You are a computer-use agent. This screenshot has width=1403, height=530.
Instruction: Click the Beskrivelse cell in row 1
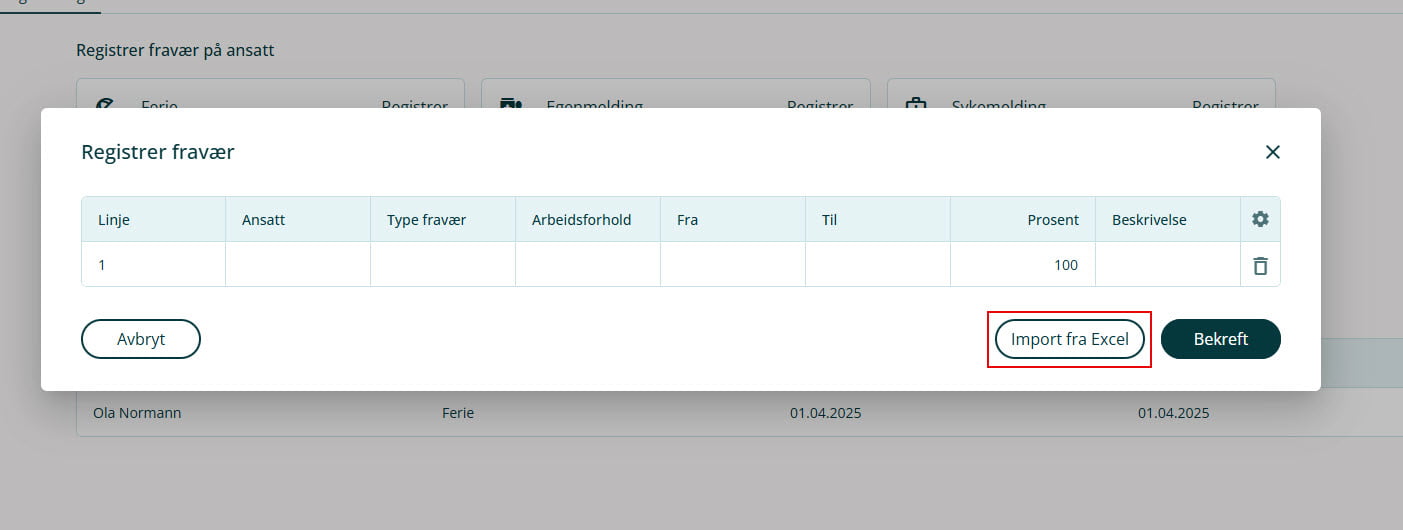coord(1167,265)
